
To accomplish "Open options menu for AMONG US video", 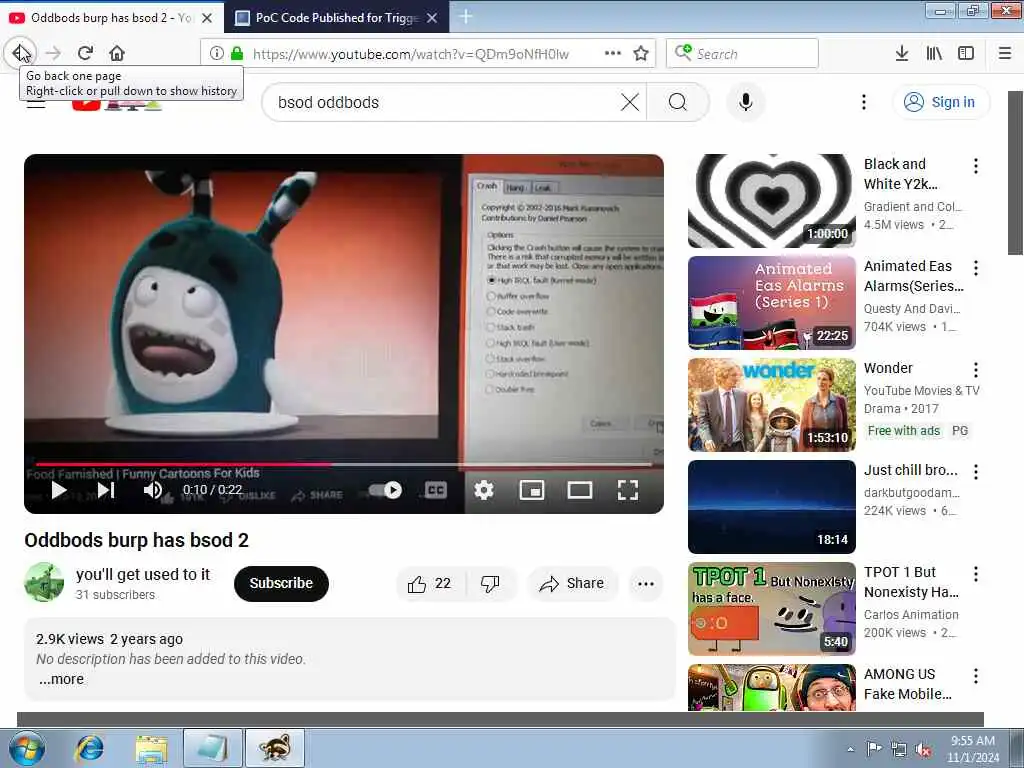I will tap(976, 675).
